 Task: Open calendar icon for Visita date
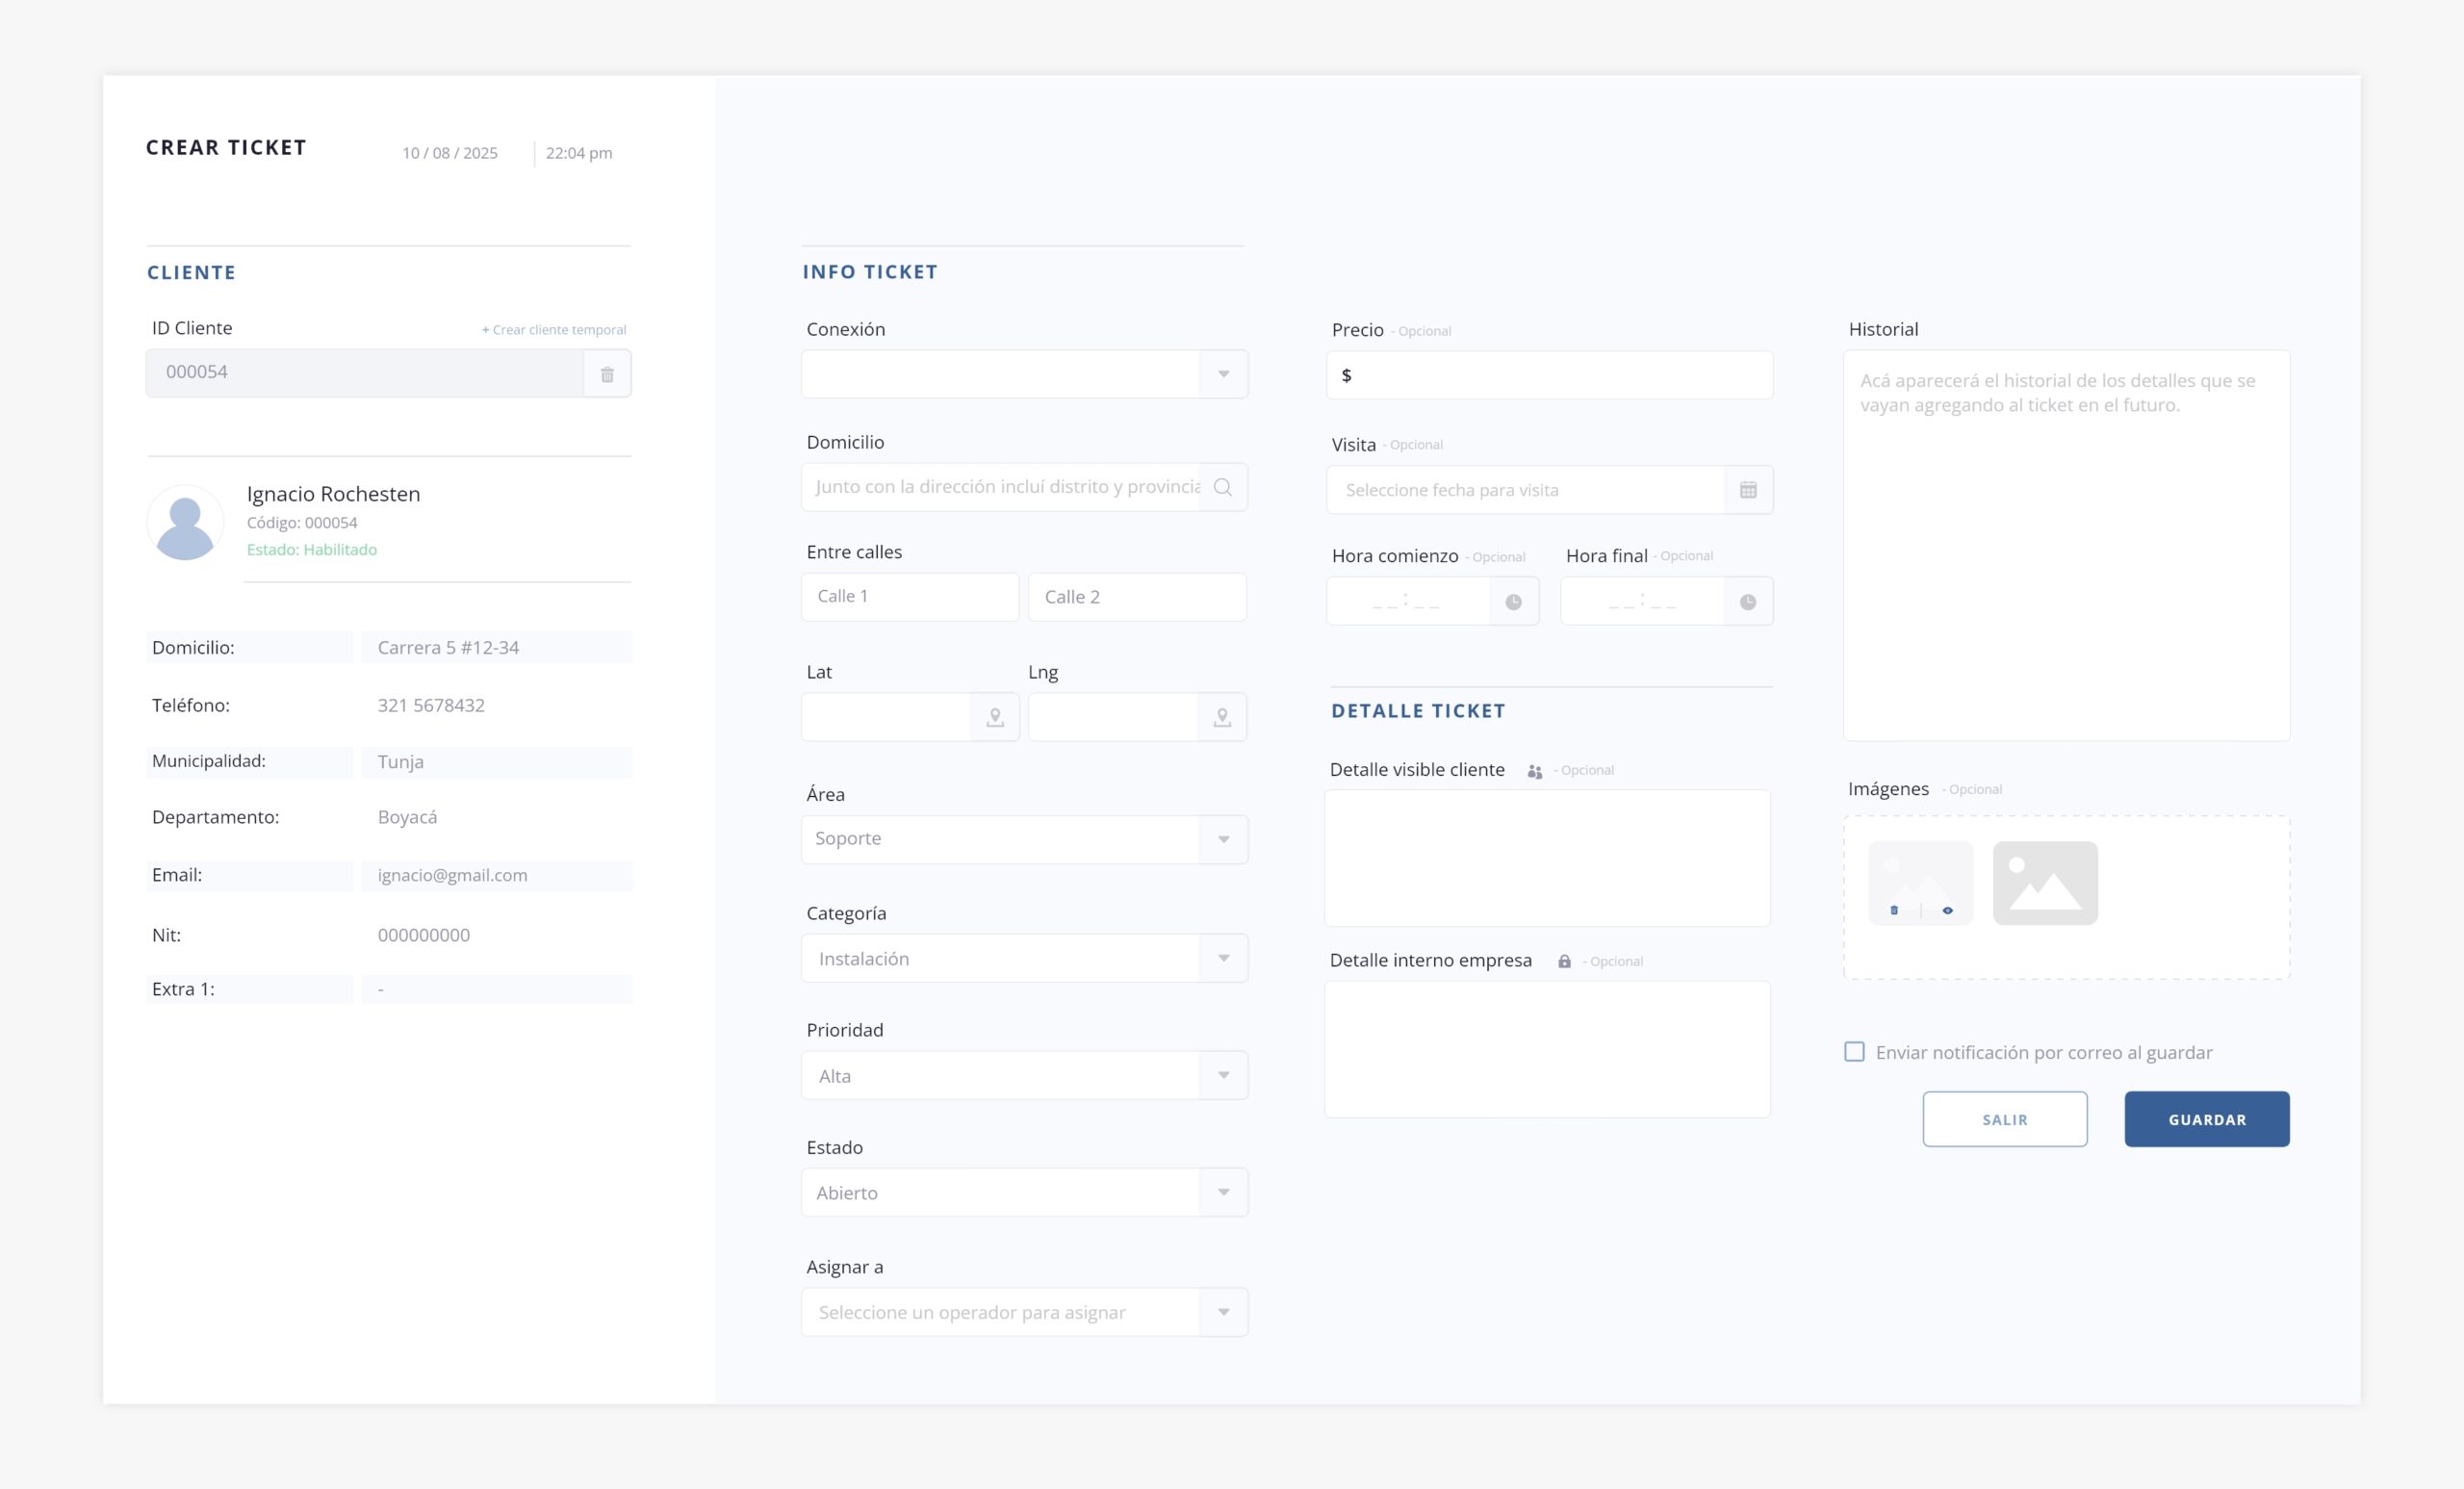(1748, 490)
